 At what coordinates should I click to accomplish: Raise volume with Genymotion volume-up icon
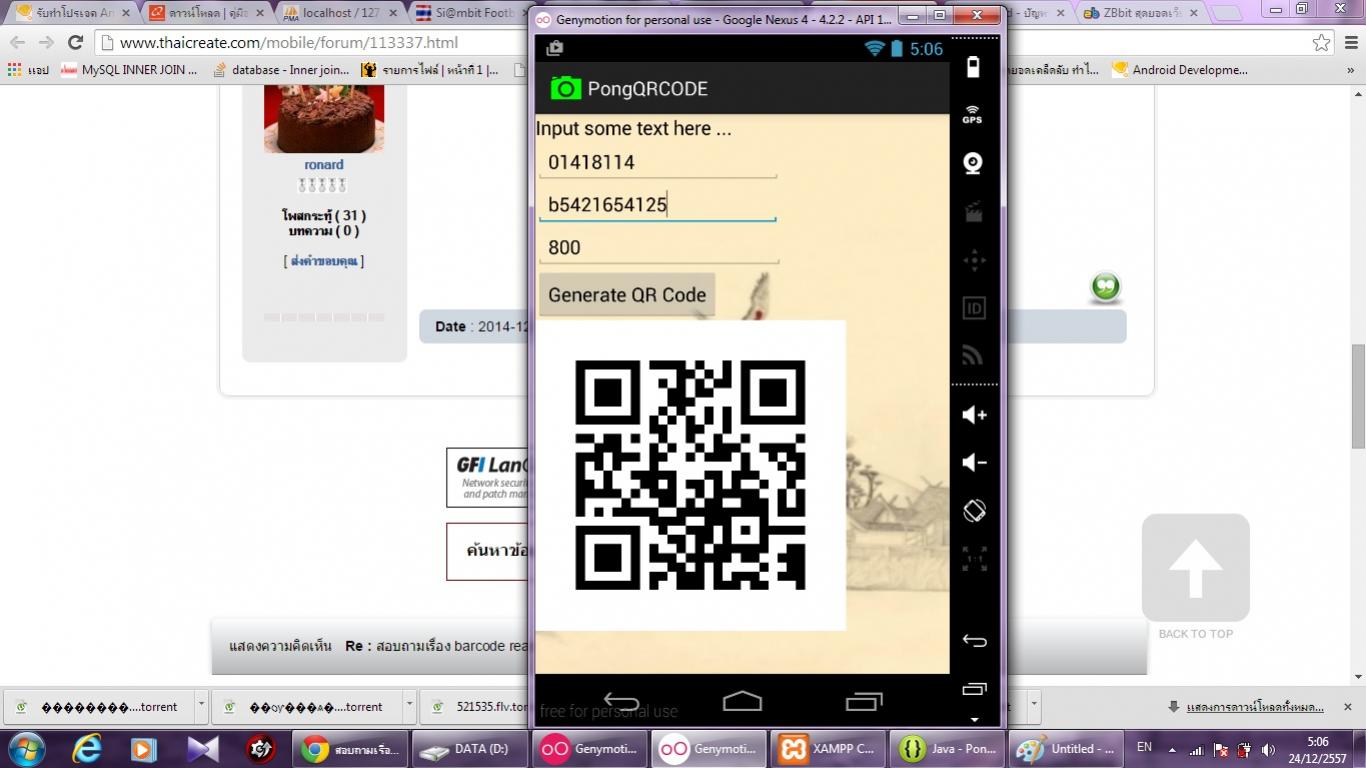[974, 415]
